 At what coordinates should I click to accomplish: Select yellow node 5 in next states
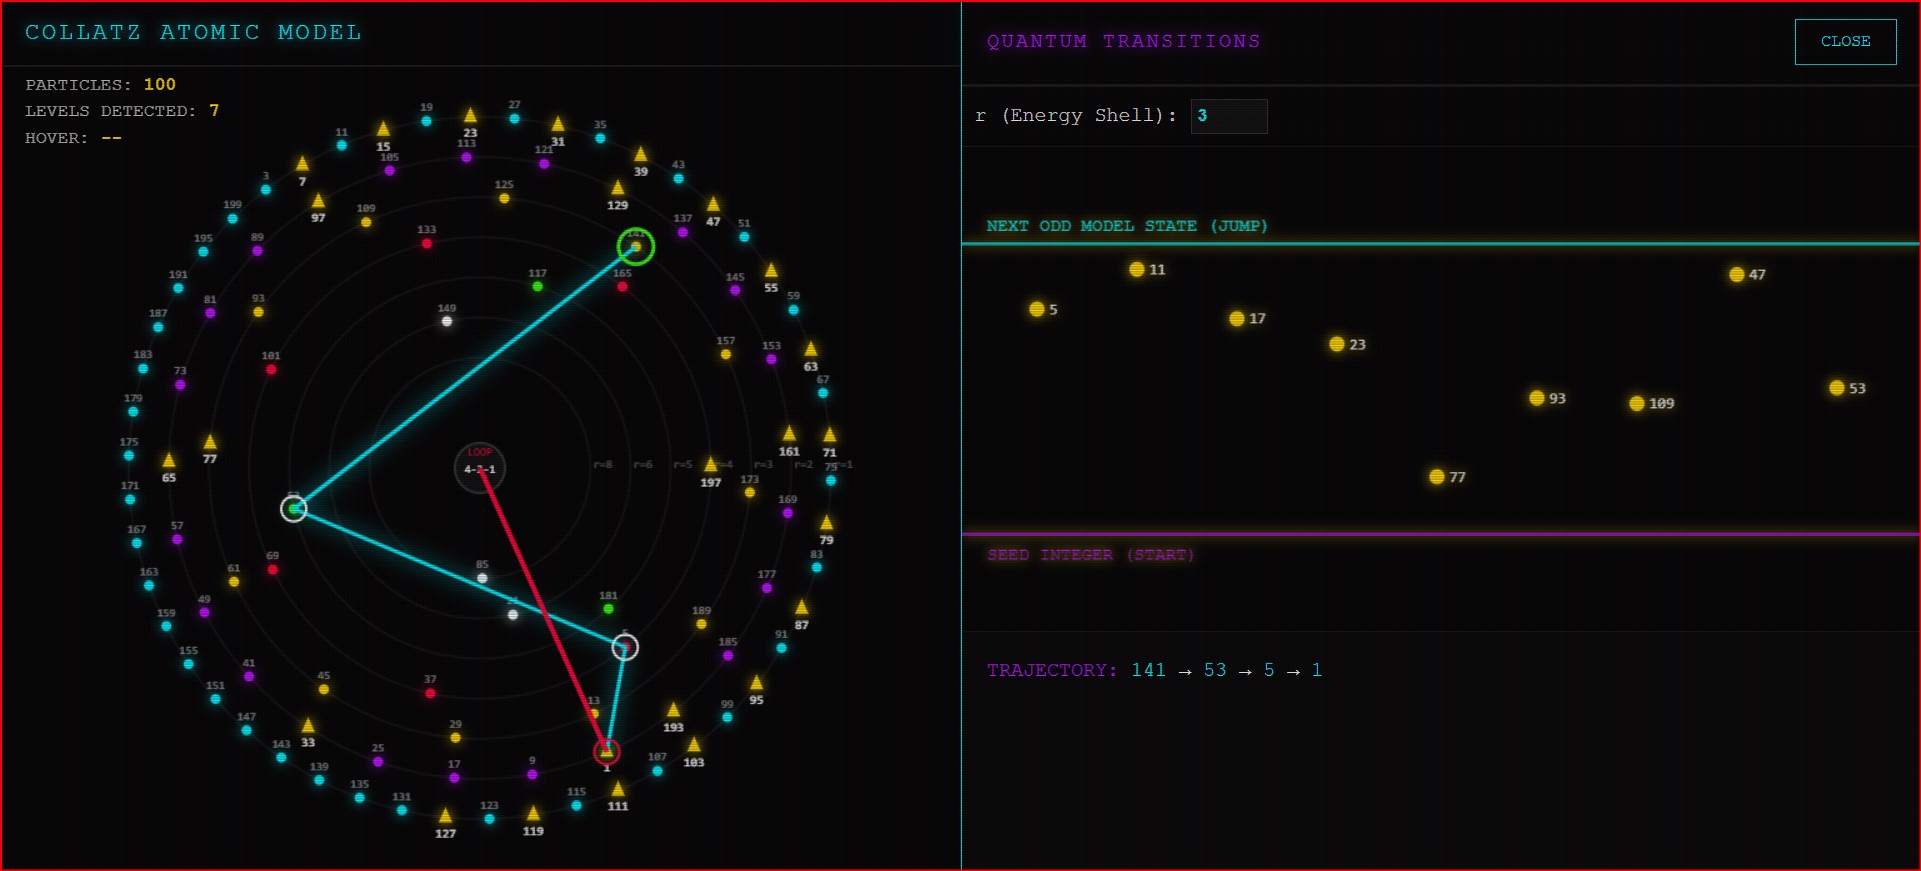pos(1037,310)
